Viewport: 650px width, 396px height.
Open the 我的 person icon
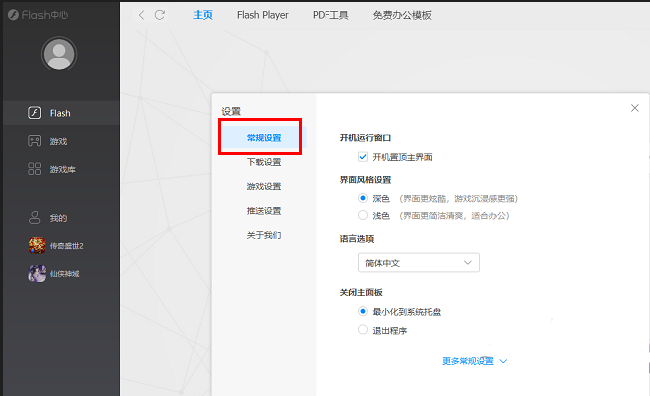(34, 218)
